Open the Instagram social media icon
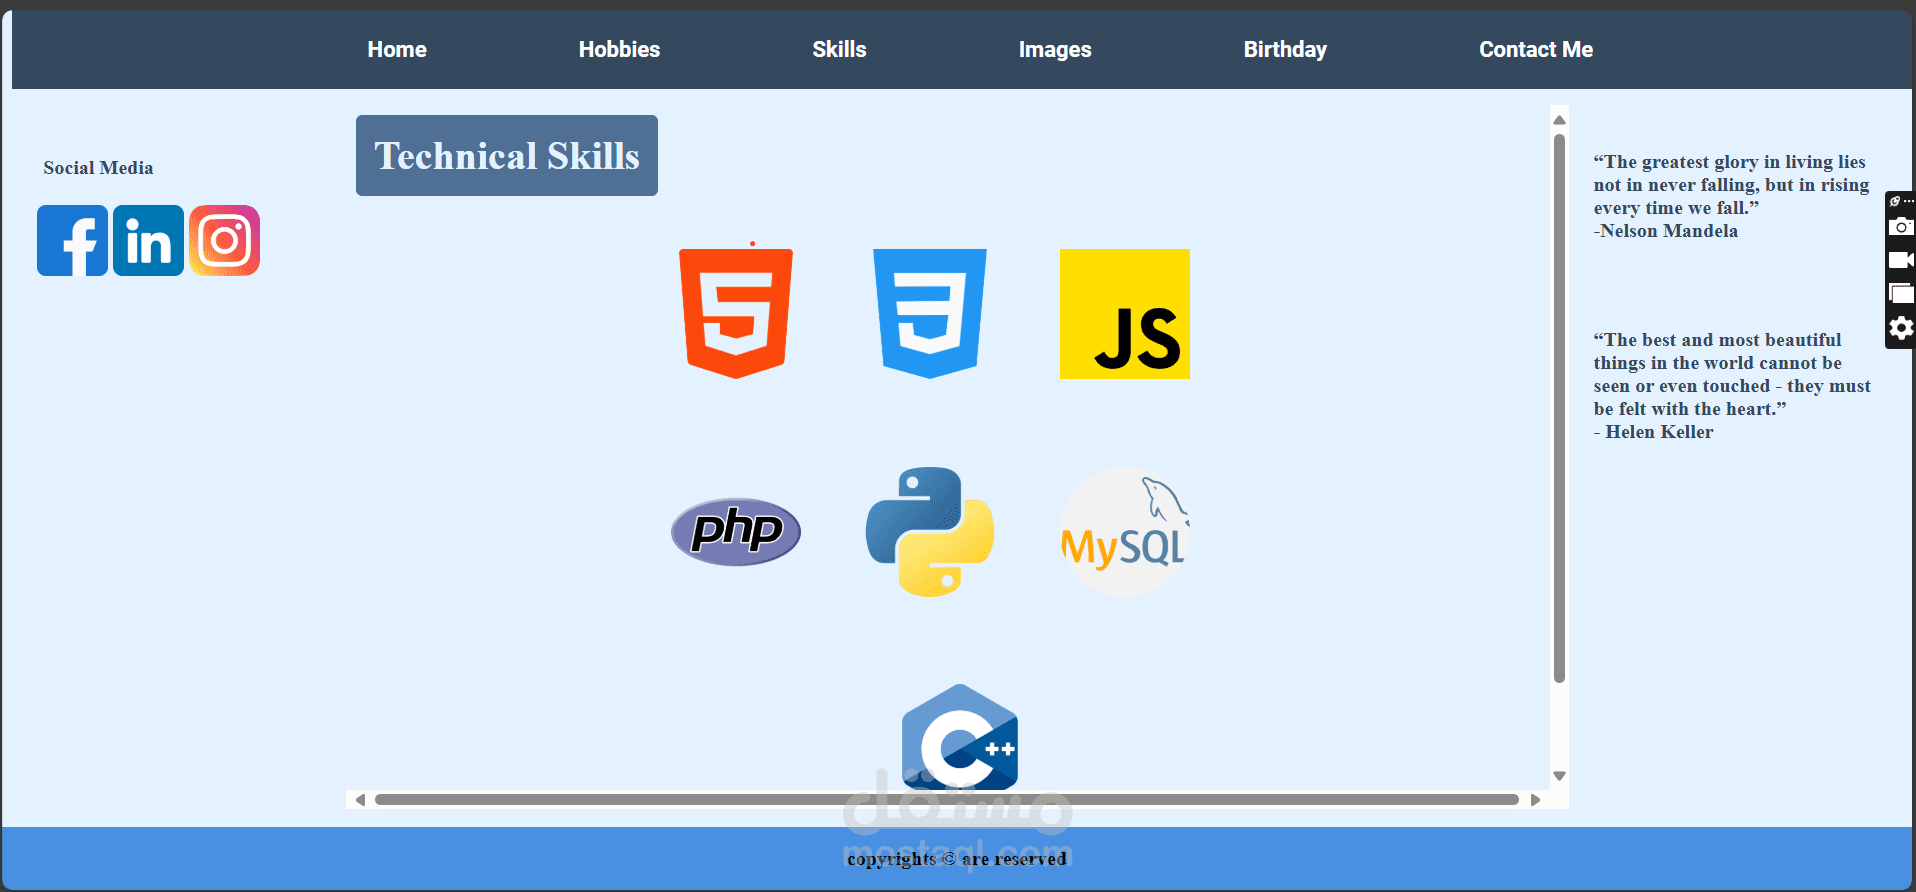 [224, 240]
